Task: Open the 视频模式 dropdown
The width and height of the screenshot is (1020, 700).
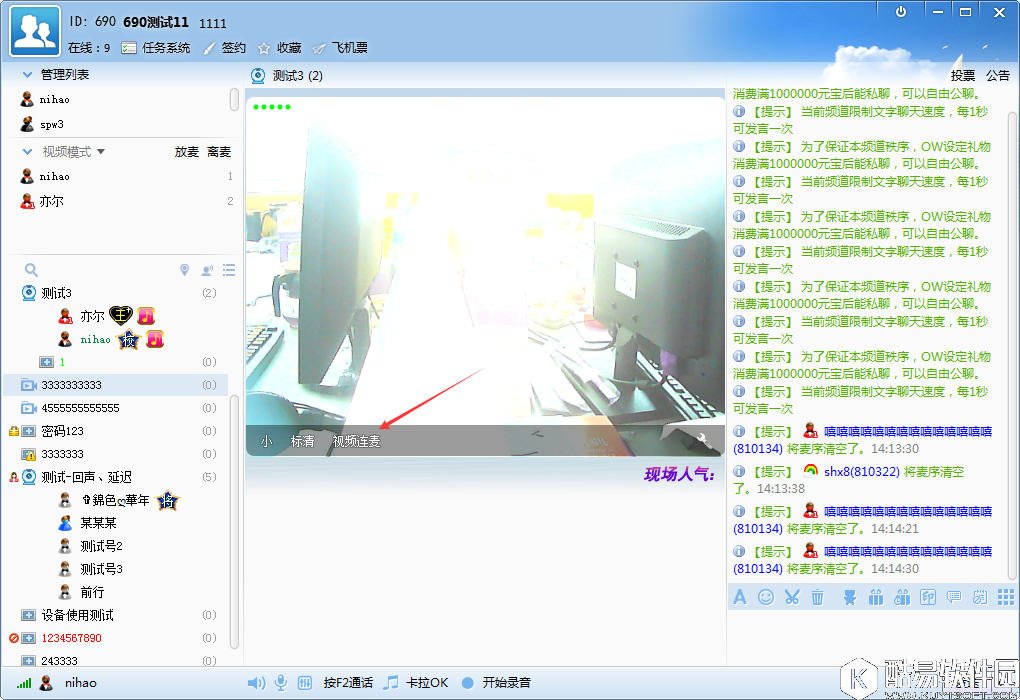Action: pos(85,151)
